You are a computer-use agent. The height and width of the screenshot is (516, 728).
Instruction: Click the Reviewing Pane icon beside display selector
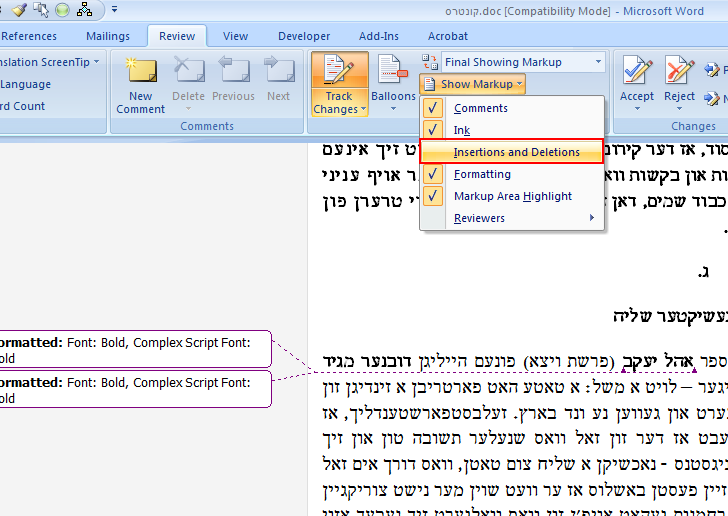tap(430, 62)
